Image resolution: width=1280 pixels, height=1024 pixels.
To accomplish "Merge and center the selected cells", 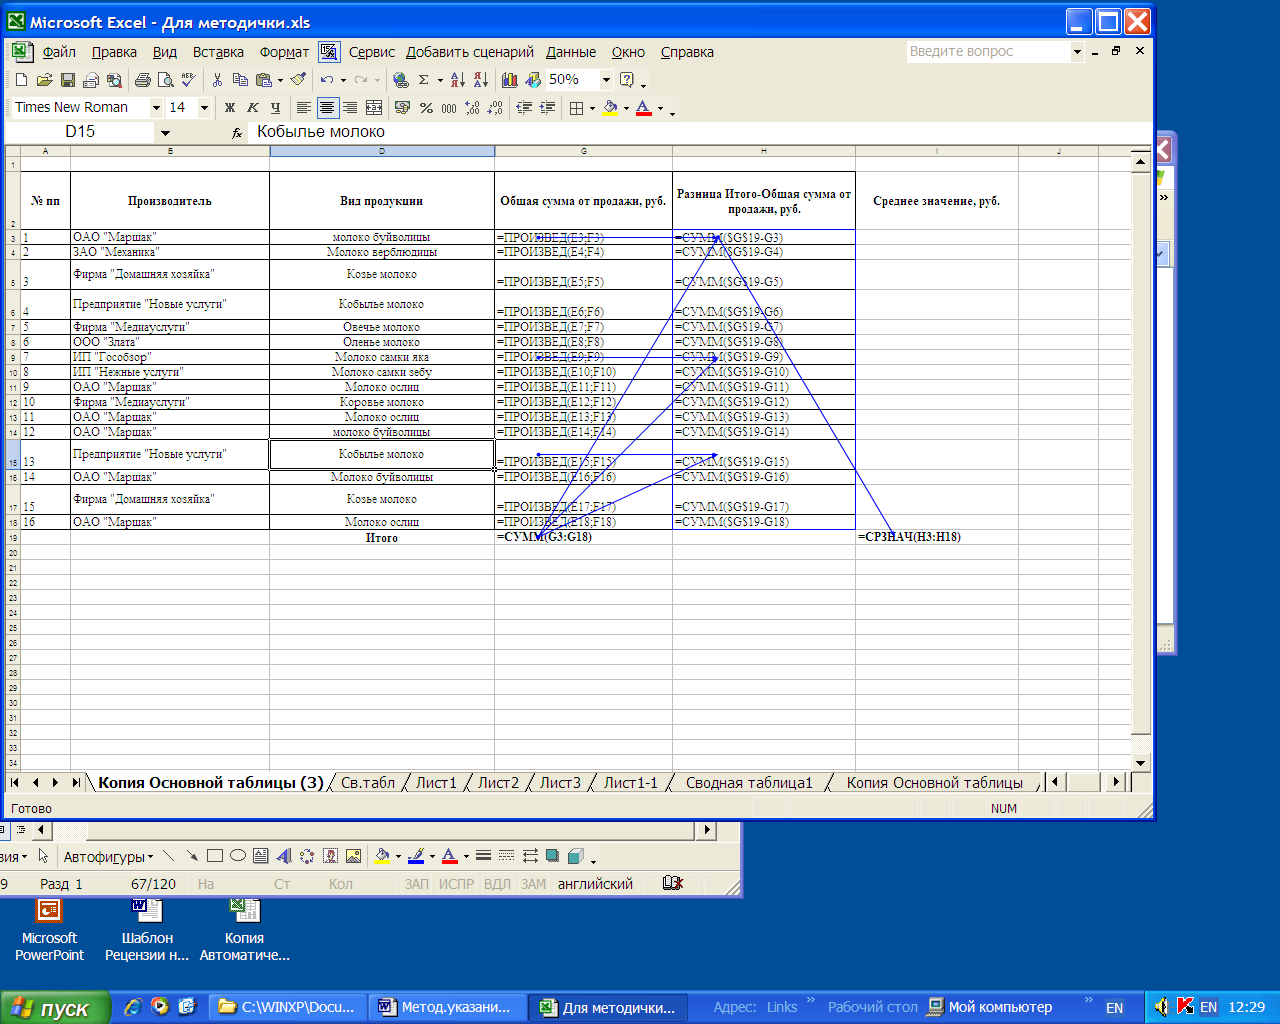I will (374, 108).
